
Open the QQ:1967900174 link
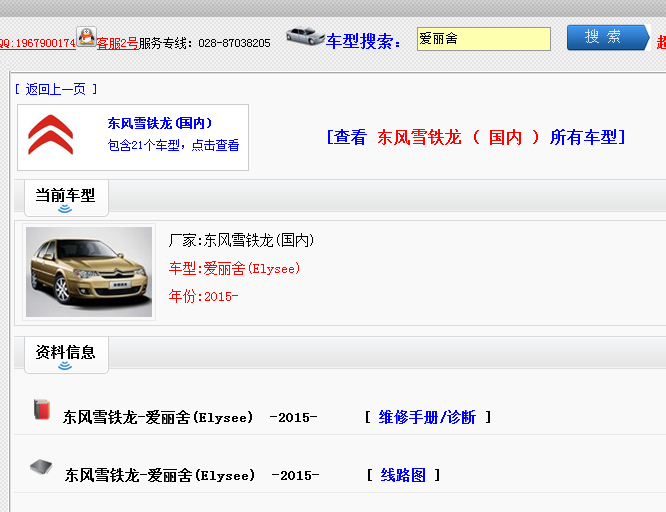pyautogui.click(x=37, y=43)
